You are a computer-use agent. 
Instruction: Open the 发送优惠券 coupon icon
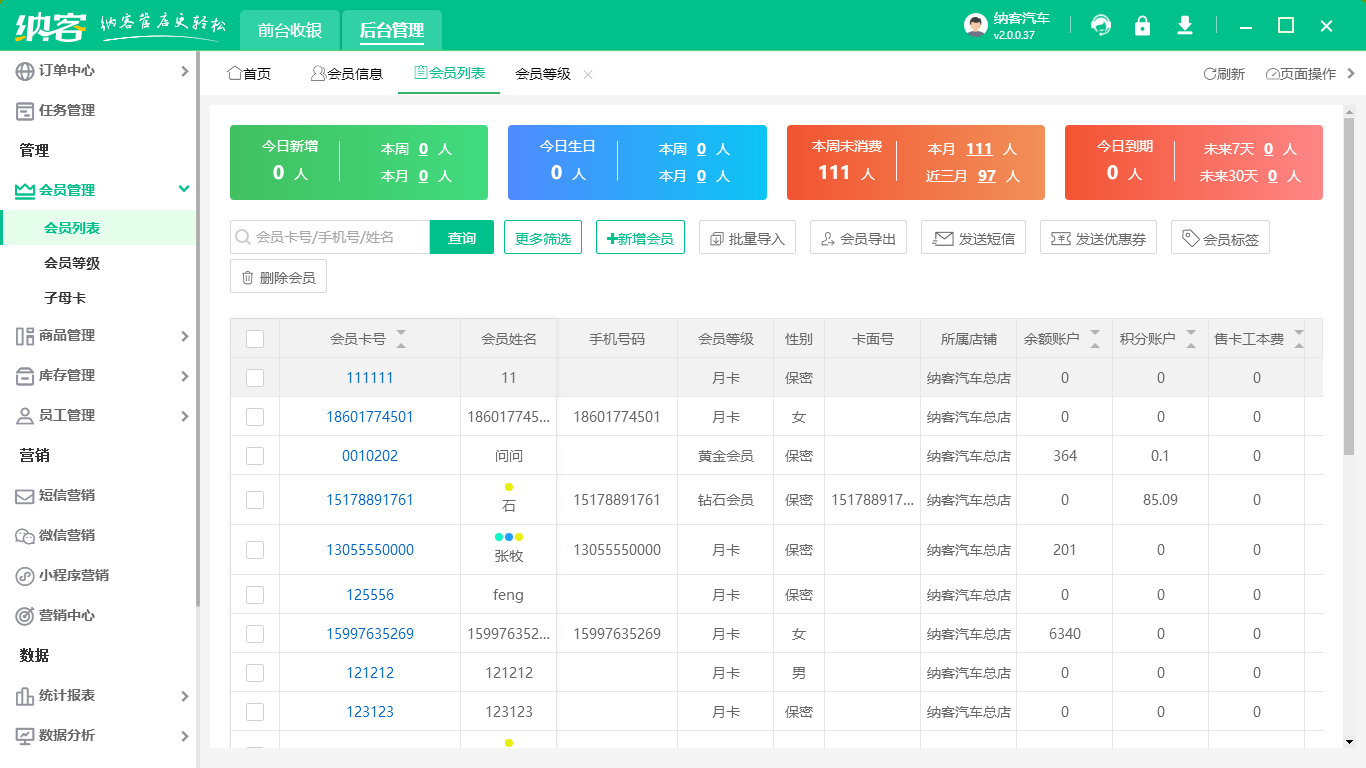(1057, 236)
